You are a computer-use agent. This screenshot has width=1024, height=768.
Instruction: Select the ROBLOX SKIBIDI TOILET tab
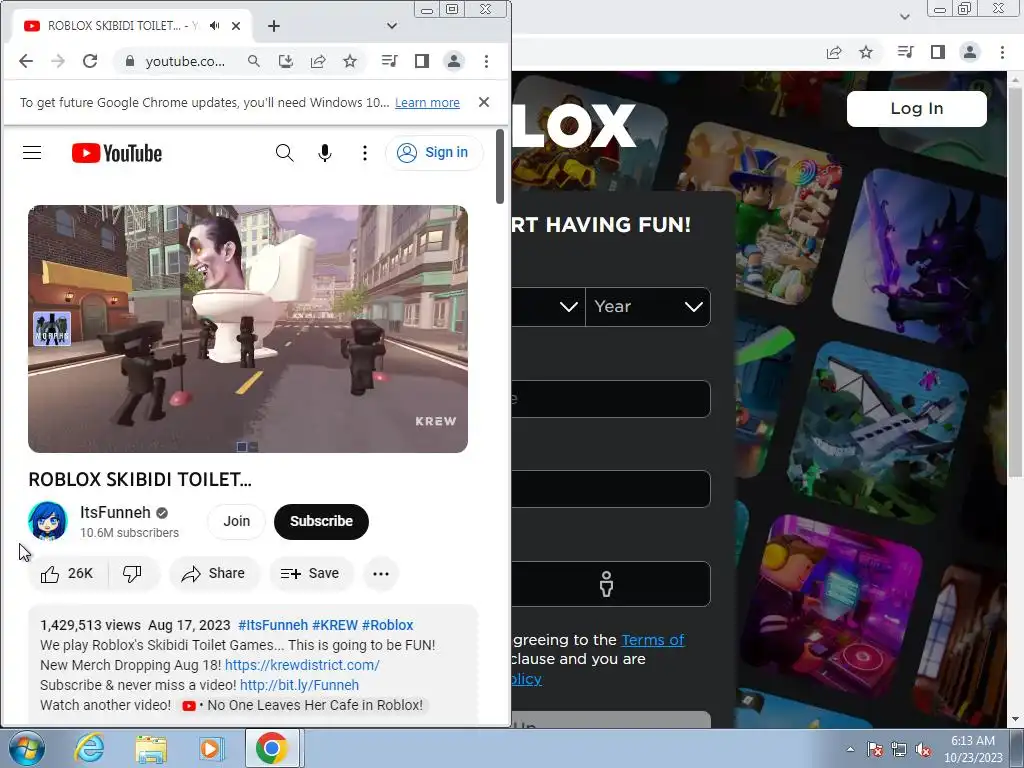click(x=121, y=26)
